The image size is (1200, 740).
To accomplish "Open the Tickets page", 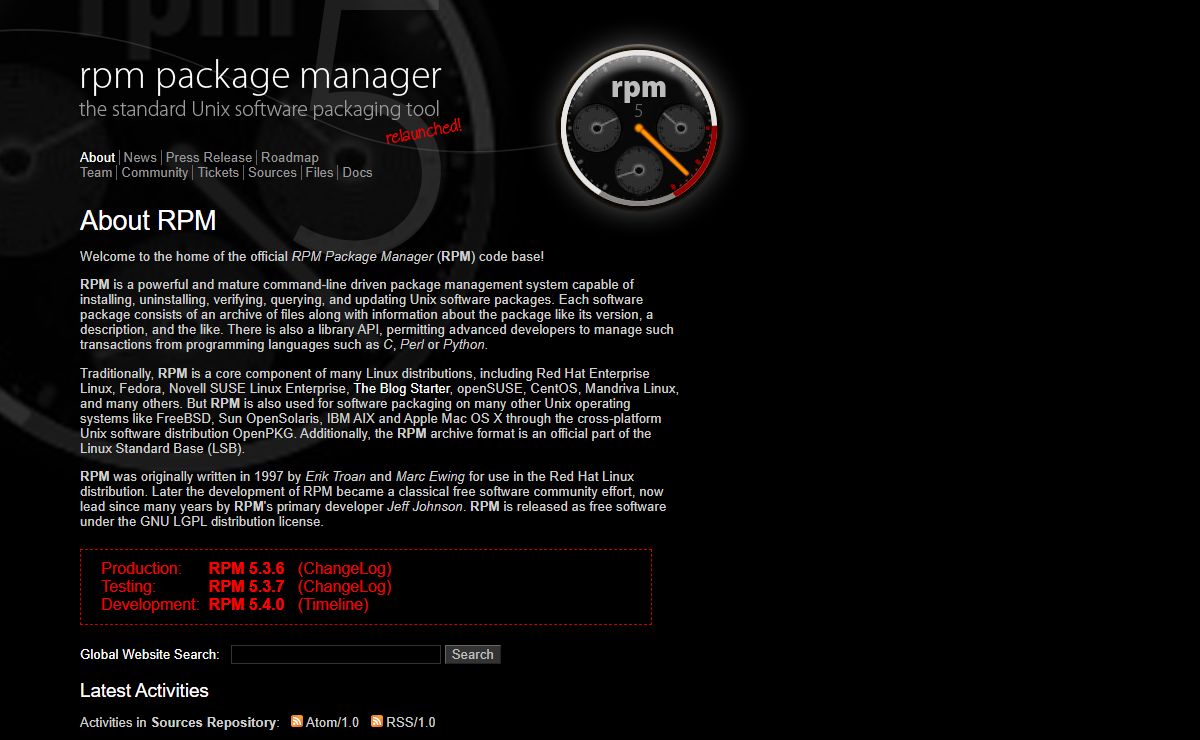I will [x=218, y=172].
